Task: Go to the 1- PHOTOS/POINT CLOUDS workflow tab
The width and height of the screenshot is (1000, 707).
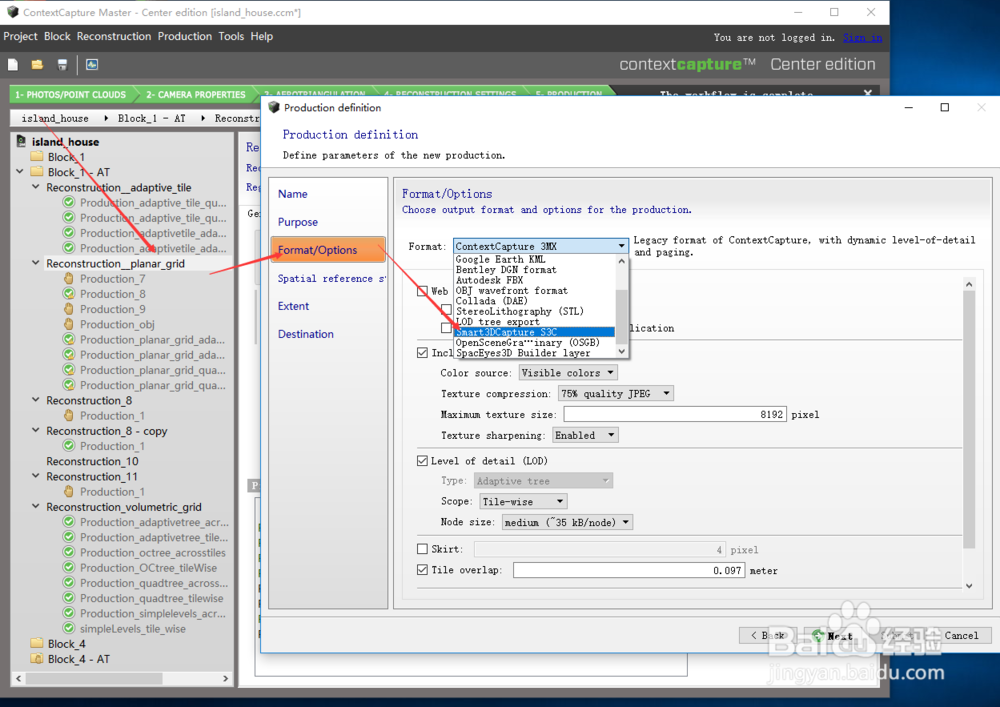Action: [x=71, y=94]
